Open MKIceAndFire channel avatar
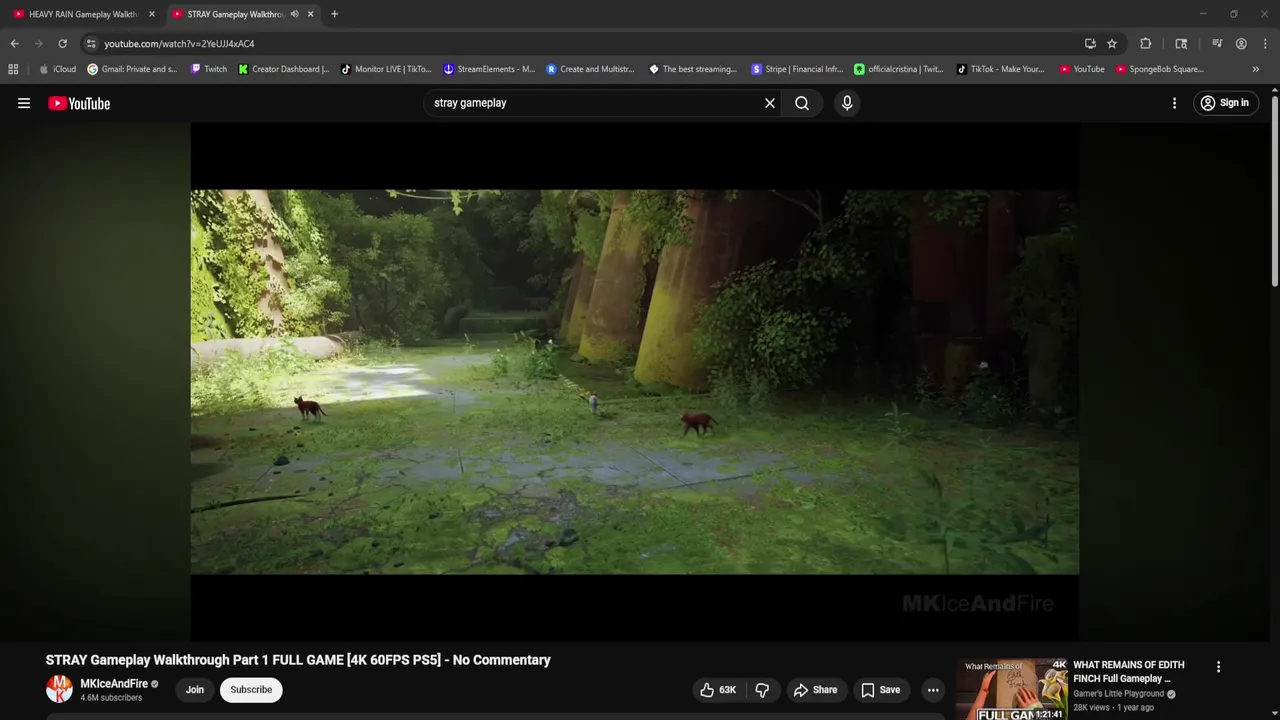 coord(59,689)
